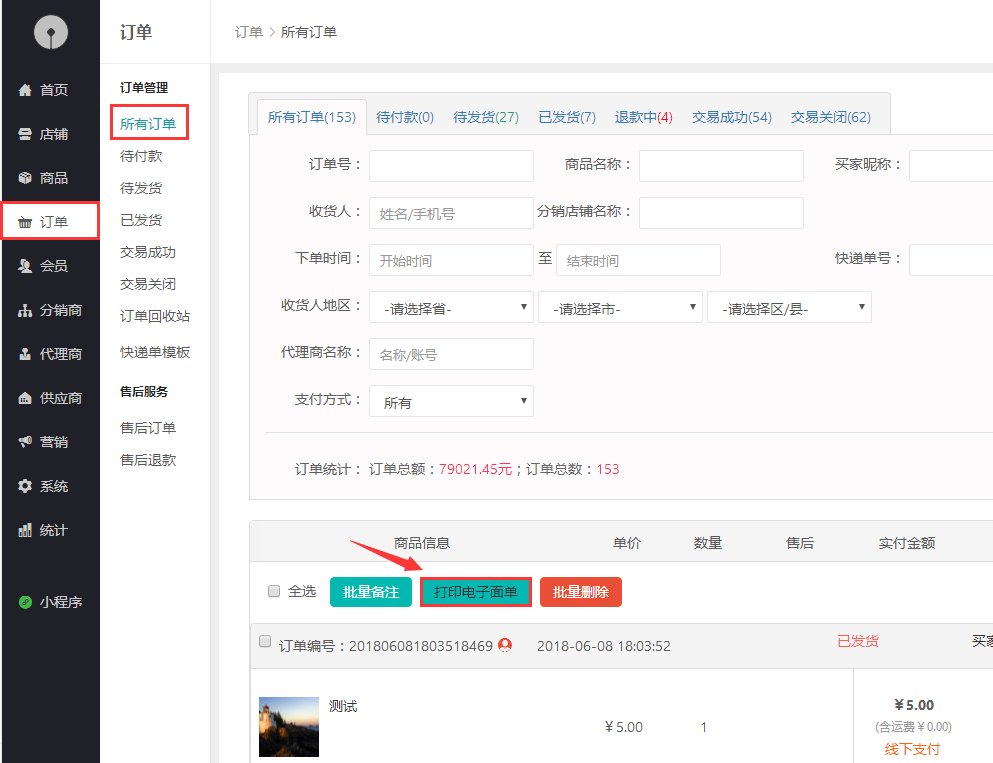Click the member (会员) sidebar icon
993x763 pixels.
[x=26, y=266]
